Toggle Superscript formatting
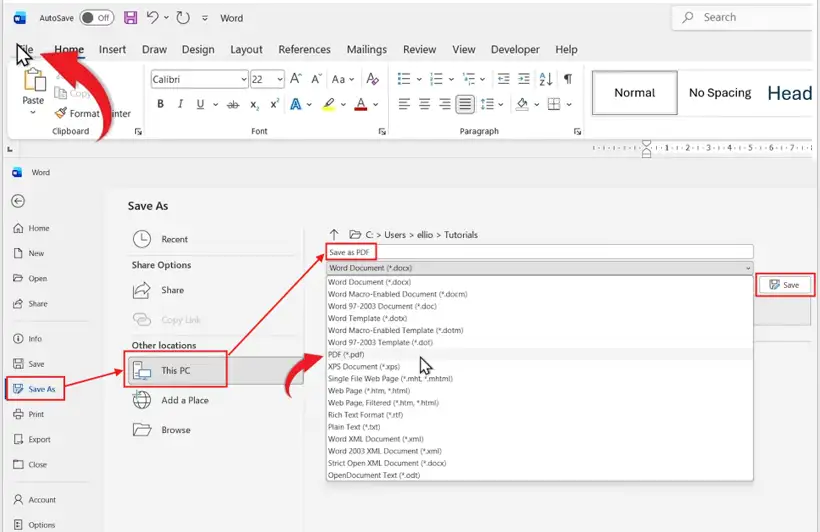The width and height of the screenshot is (820, 532). 274,104
